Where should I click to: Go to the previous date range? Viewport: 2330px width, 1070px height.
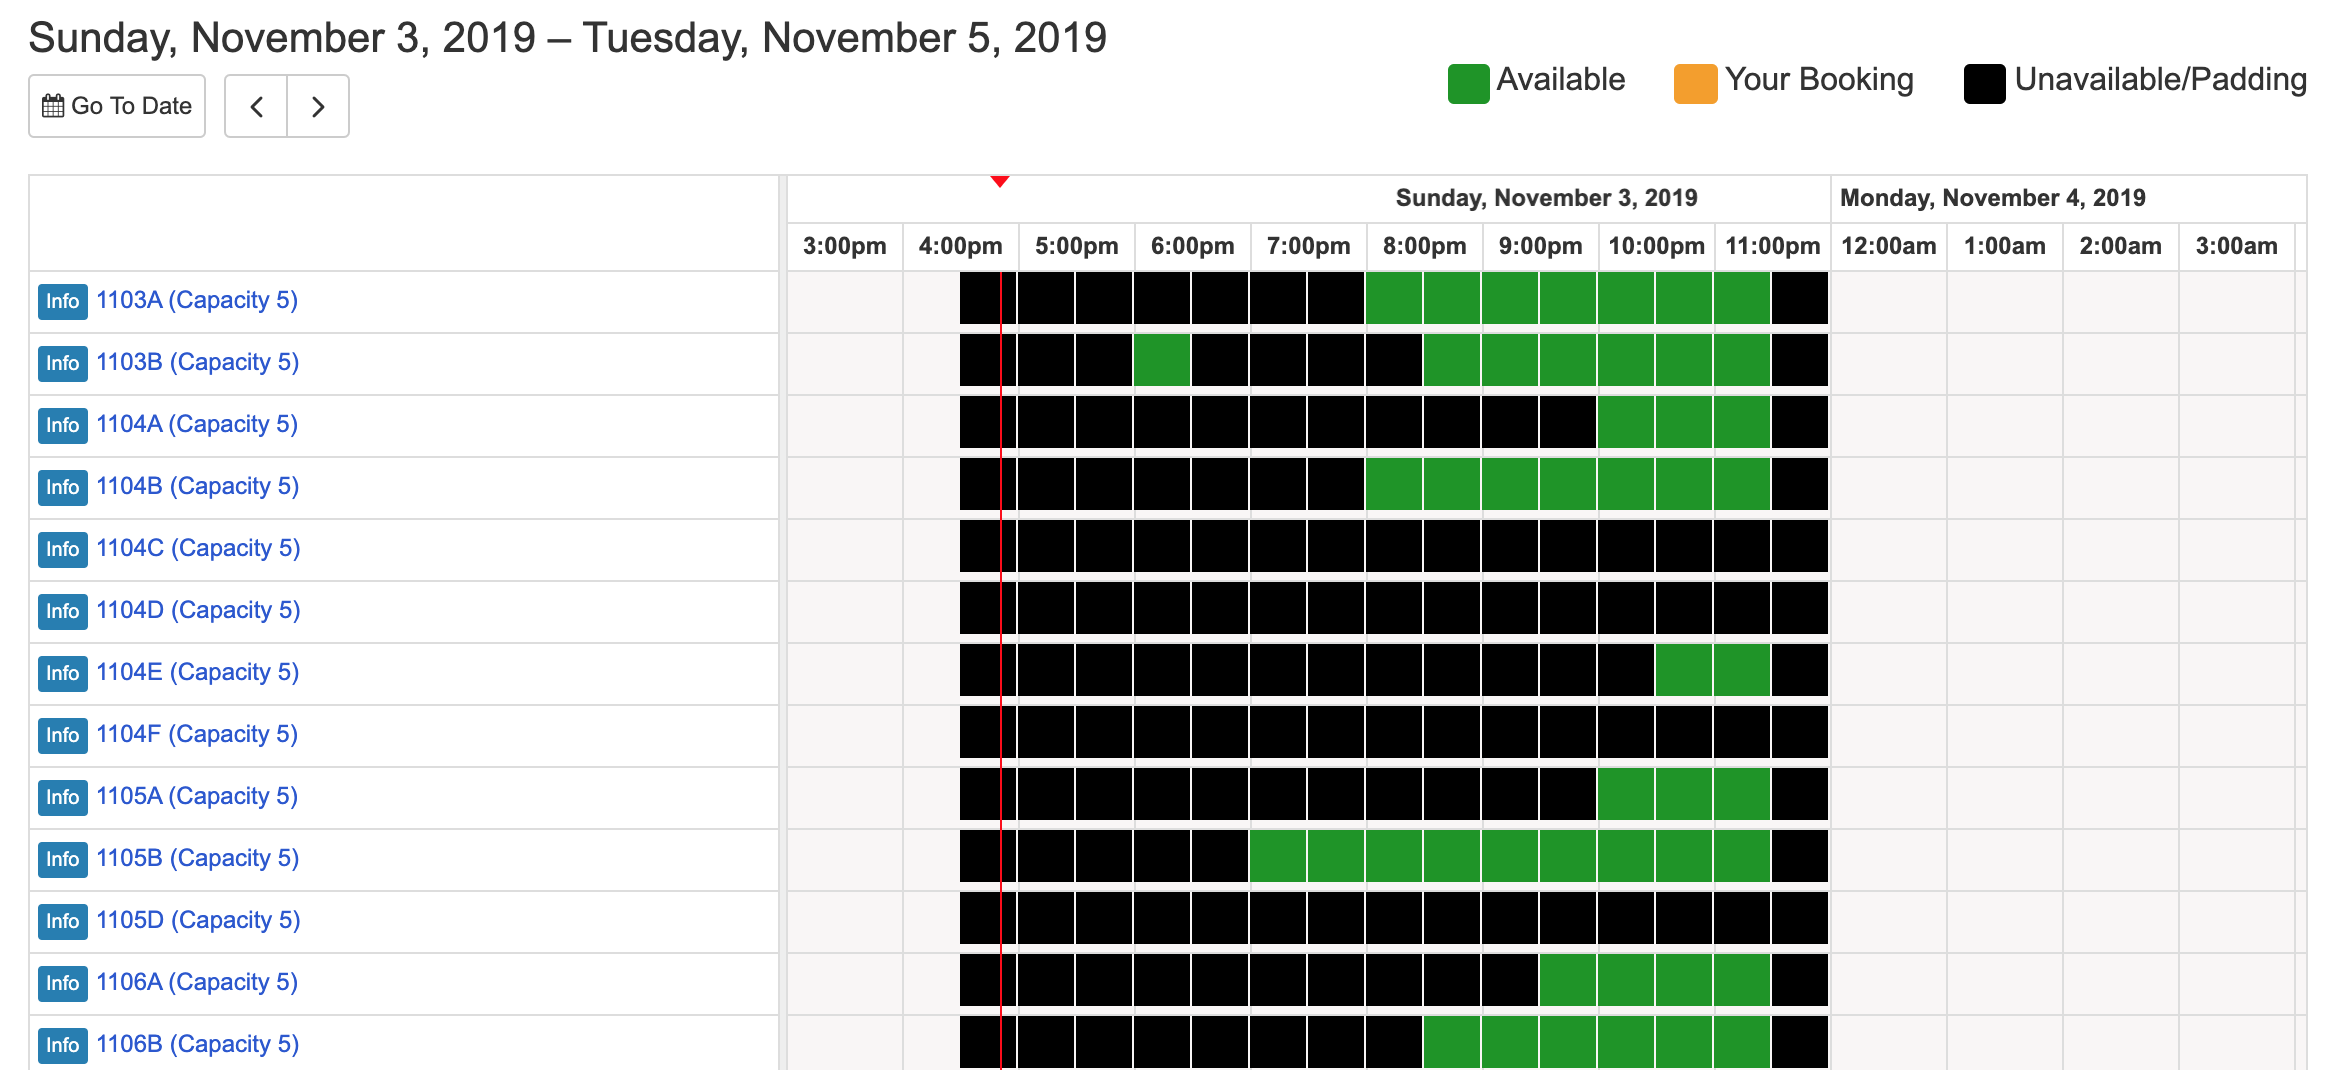(256, 106)
